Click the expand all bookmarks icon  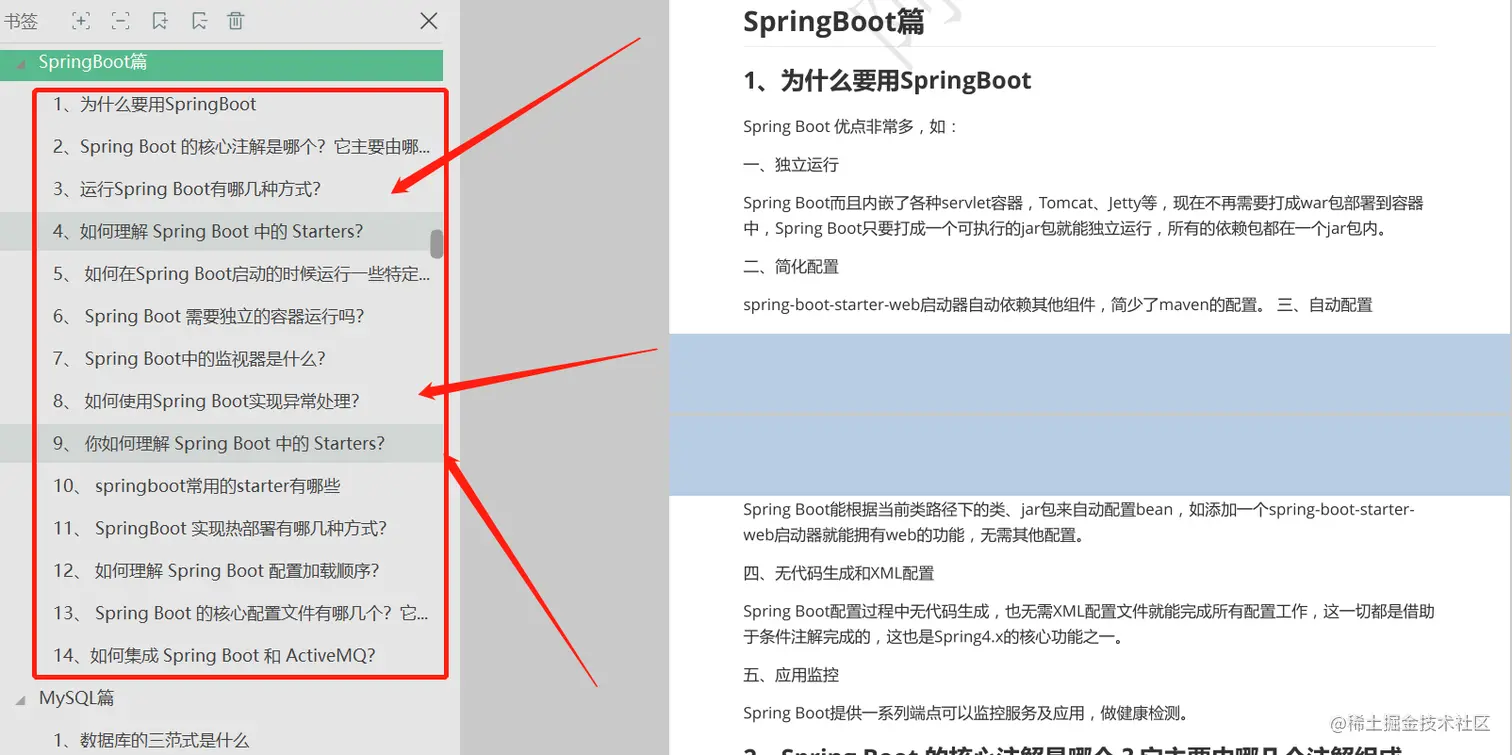click(x=81, y=20)
